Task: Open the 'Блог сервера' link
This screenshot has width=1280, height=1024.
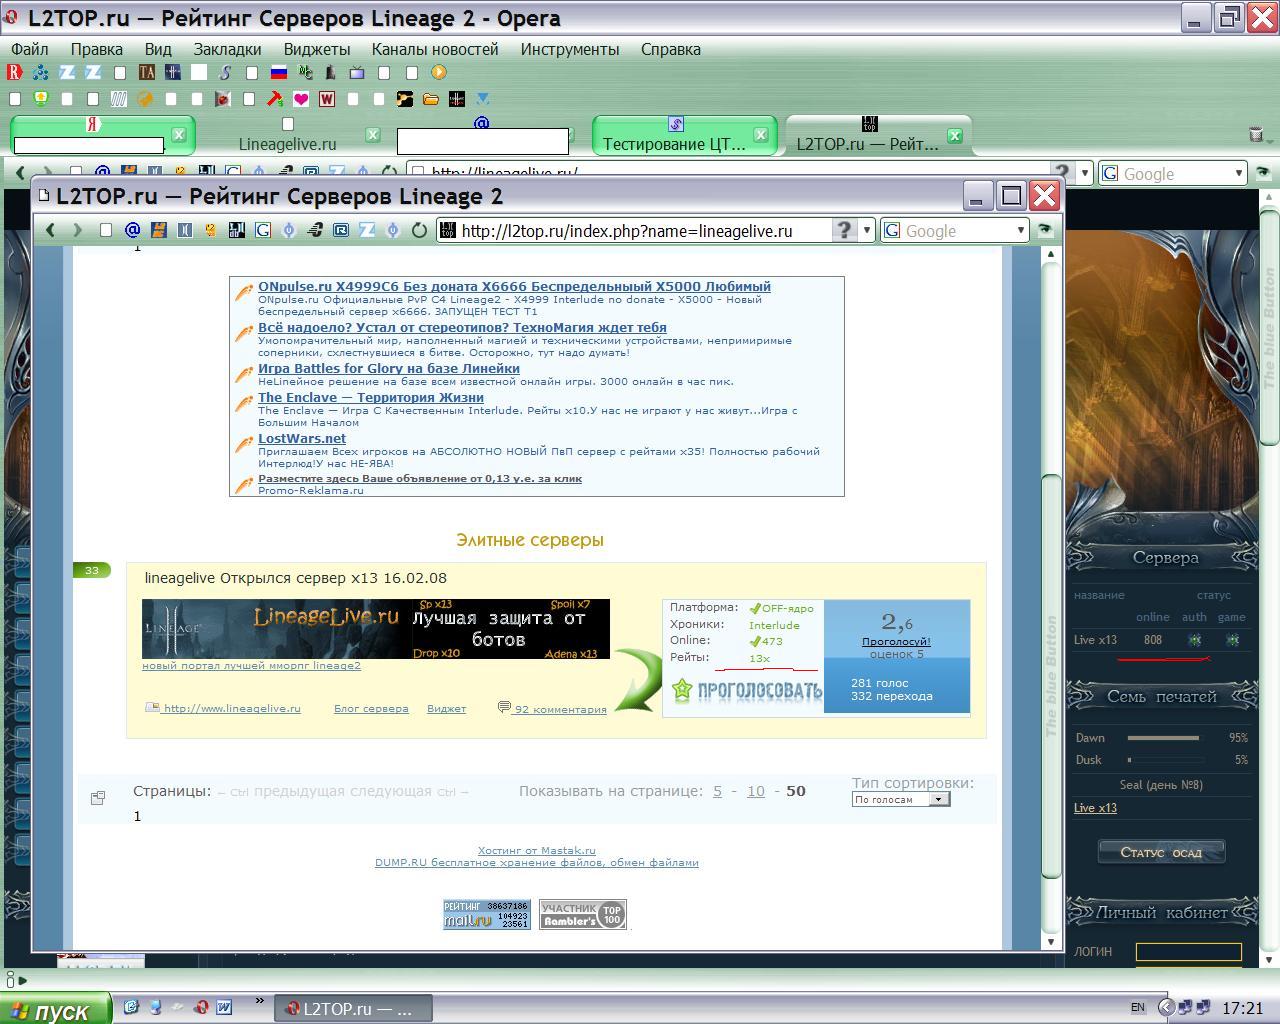Action: (x=371, y=709)
